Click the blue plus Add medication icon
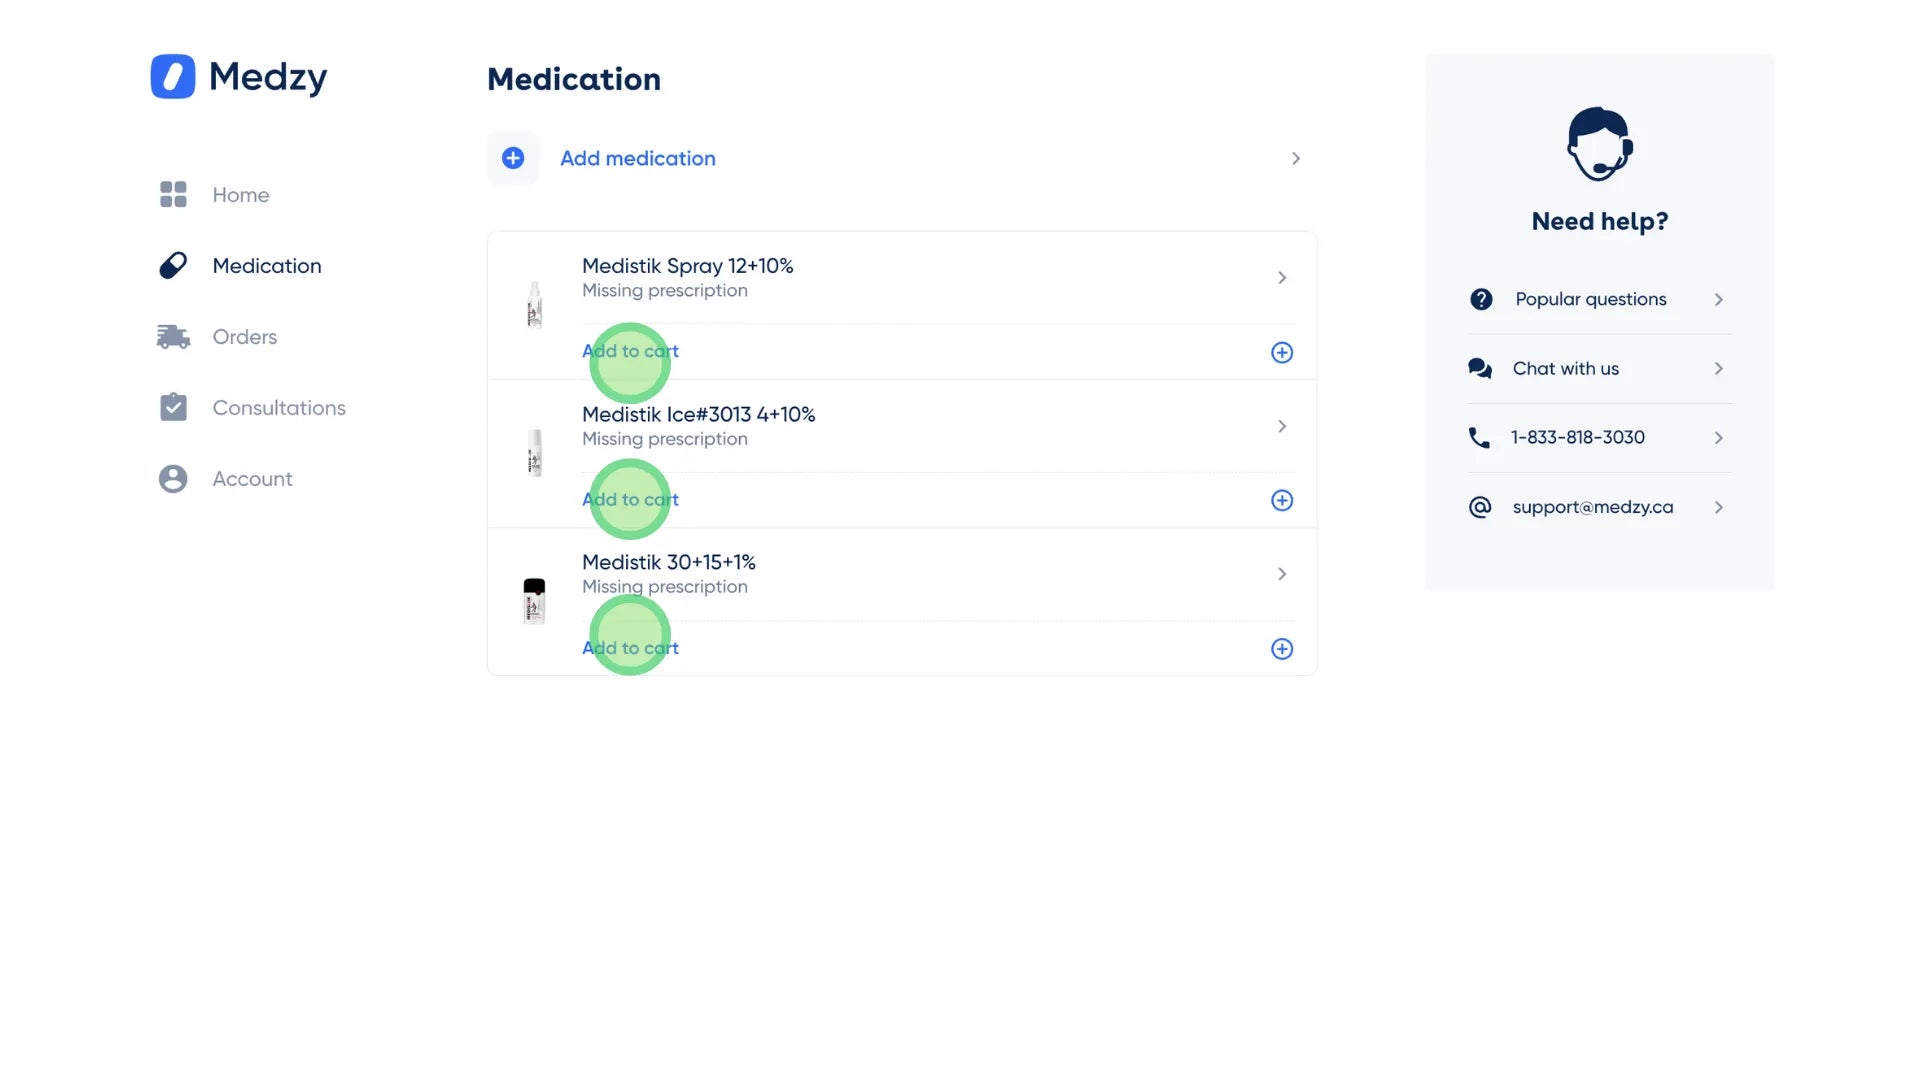 coord(513,158)
